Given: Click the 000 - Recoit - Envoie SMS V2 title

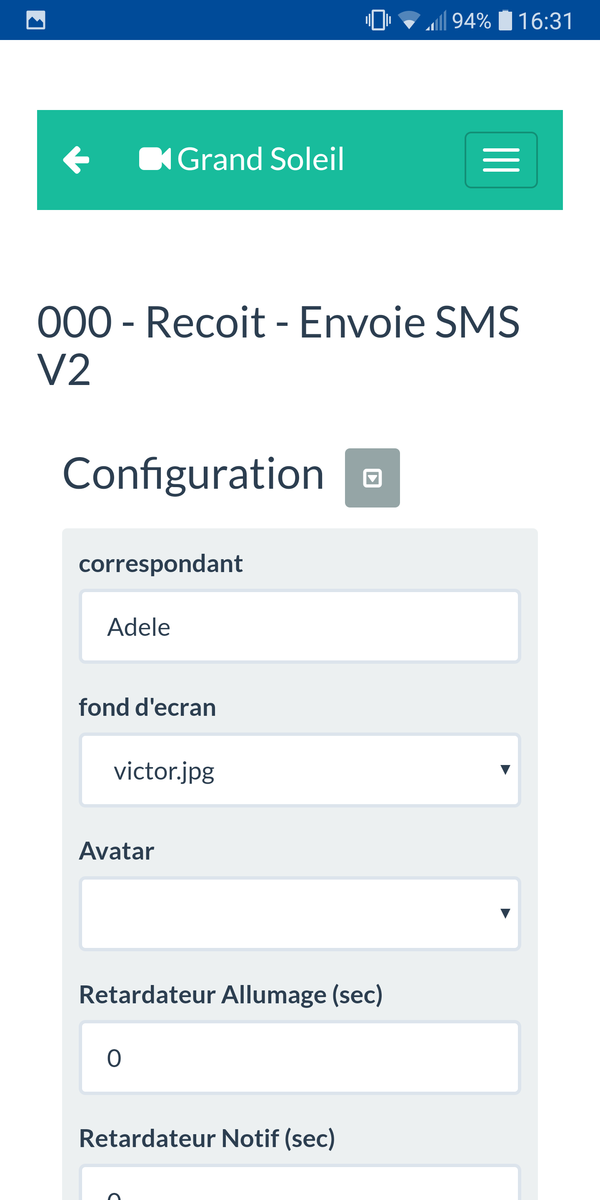Looking at the screenshot, I should (278, 346).
